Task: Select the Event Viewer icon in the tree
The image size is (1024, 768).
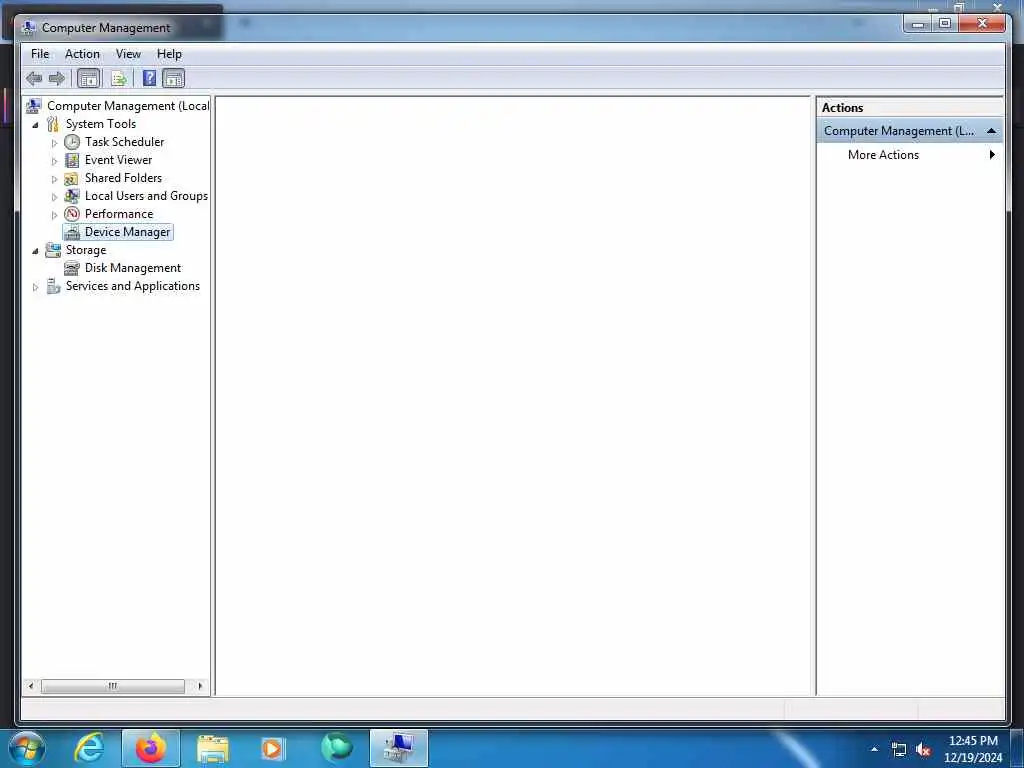Action: point(72,160)
